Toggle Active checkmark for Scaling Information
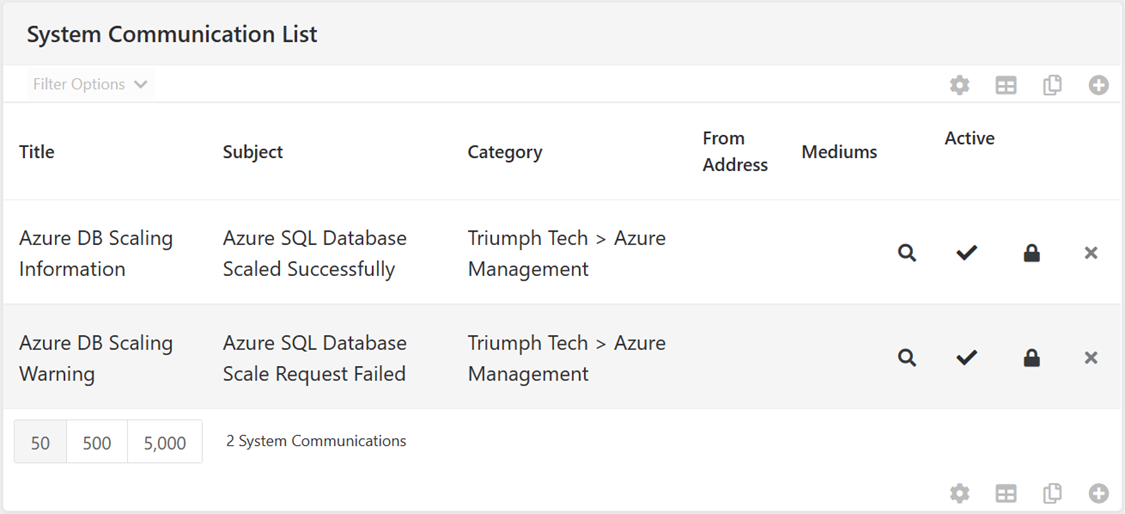Screen dimensions: 1125x514 pos(966,253)
